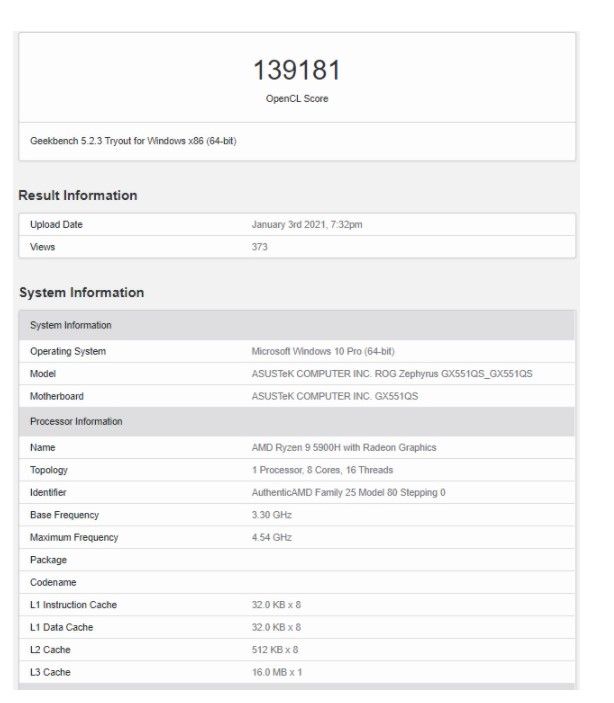
Task: Click the 'Motherboard' label
Action: [x=57, y=396]
